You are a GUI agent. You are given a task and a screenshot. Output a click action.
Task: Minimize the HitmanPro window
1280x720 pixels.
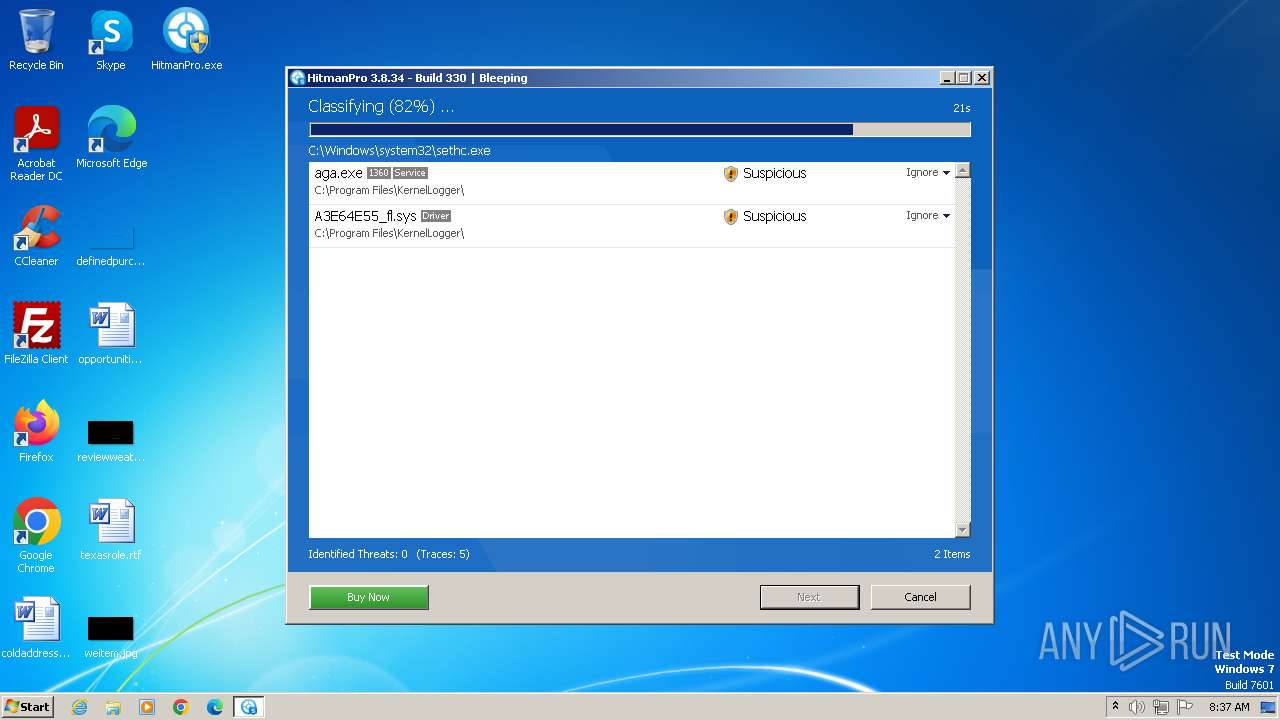coord(947,78)
